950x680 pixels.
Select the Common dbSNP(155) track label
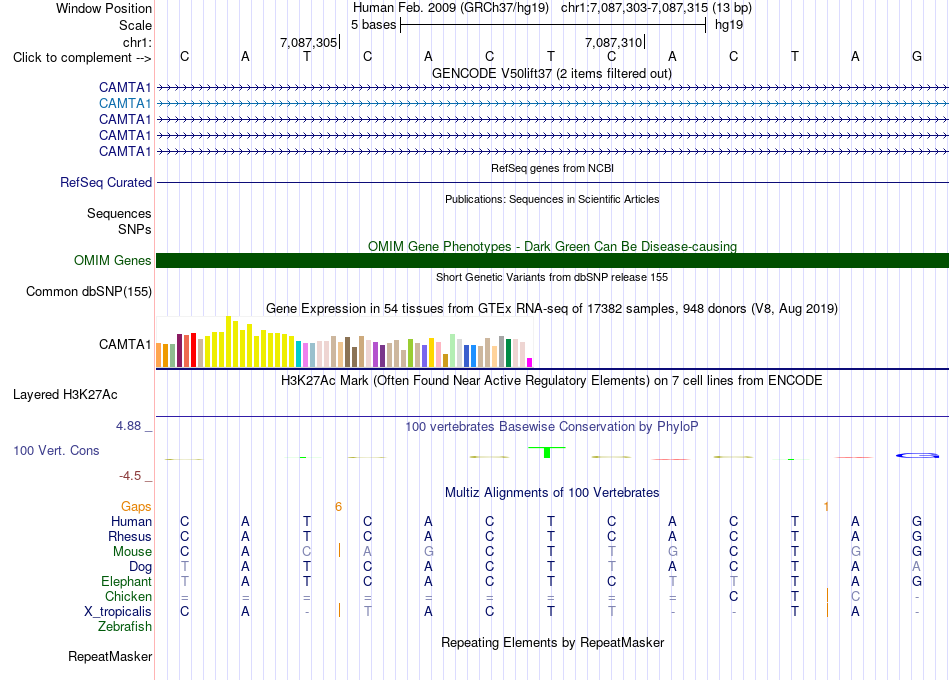click(x=88, y=292)
